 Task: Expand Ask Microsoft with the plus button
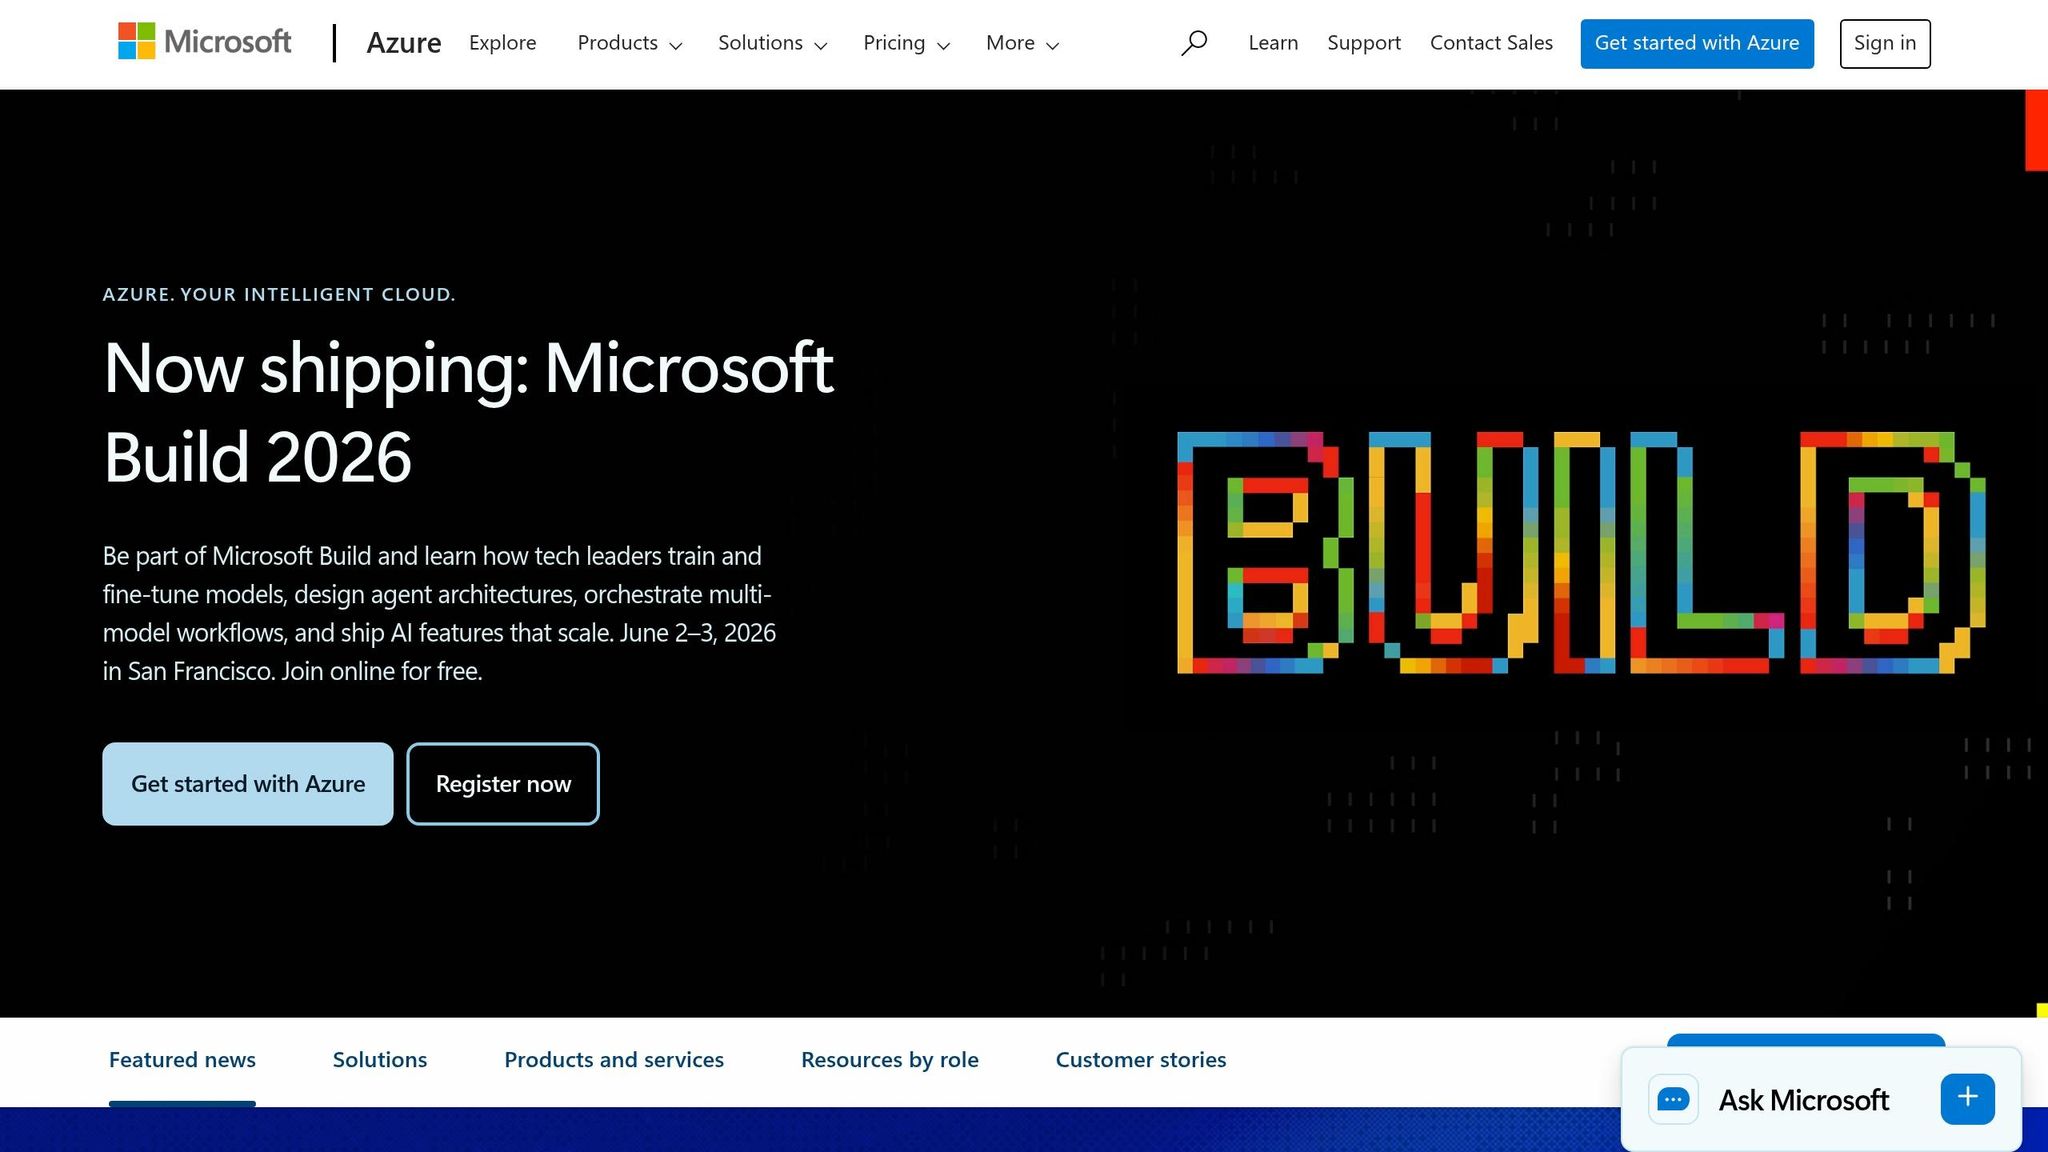tap(1967, 1098)
